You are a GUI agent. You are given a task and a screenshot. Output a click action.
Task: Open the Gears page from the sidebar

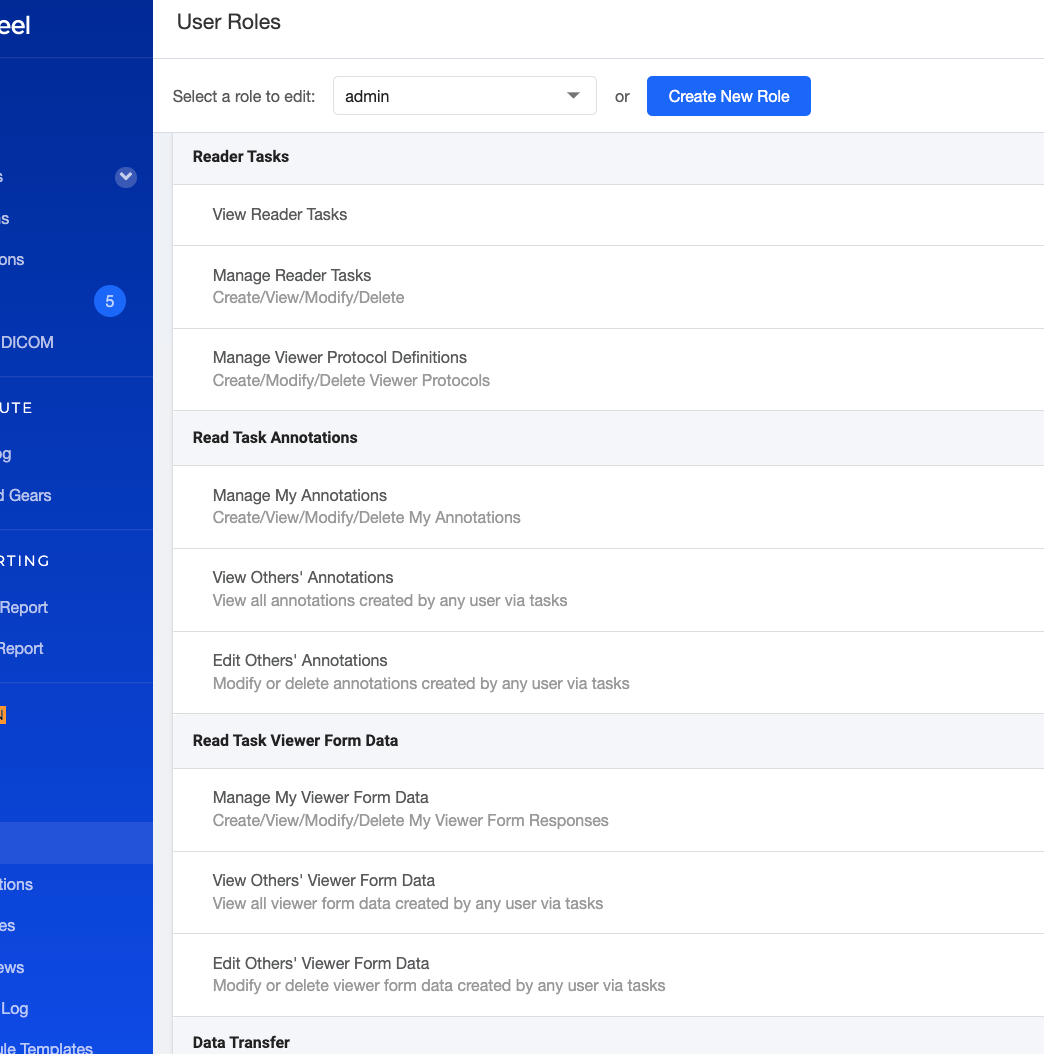point(40,495)
